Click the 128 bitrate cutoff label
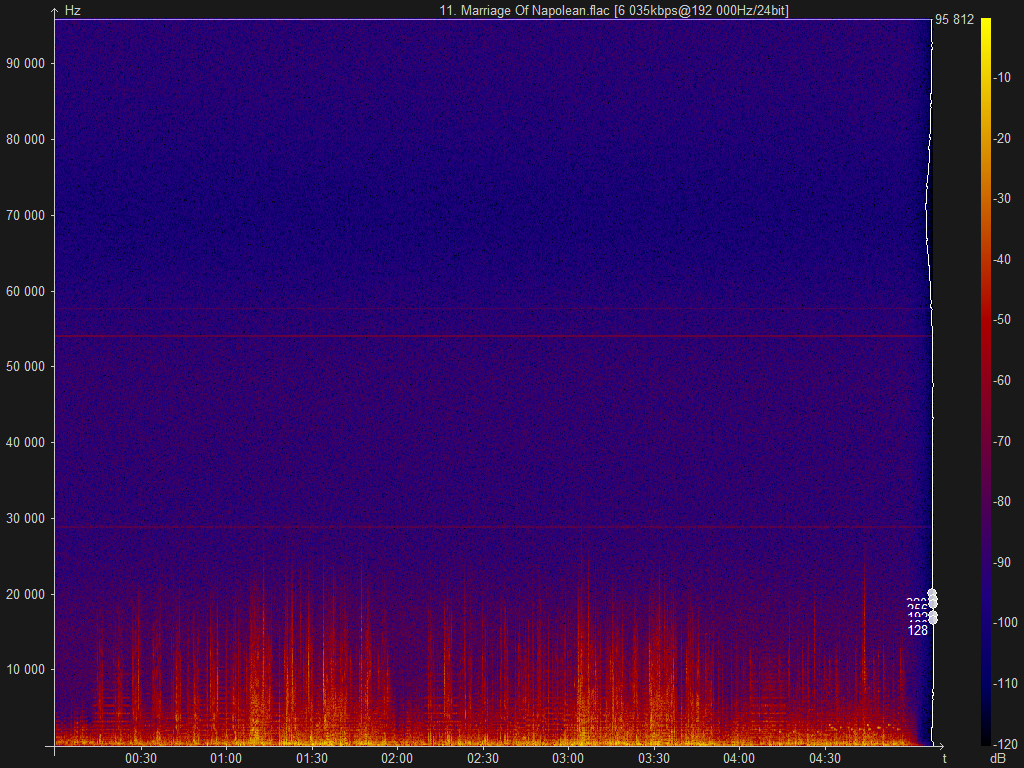The height and width of the screenshot is (768, 1024). pos(918,630)
